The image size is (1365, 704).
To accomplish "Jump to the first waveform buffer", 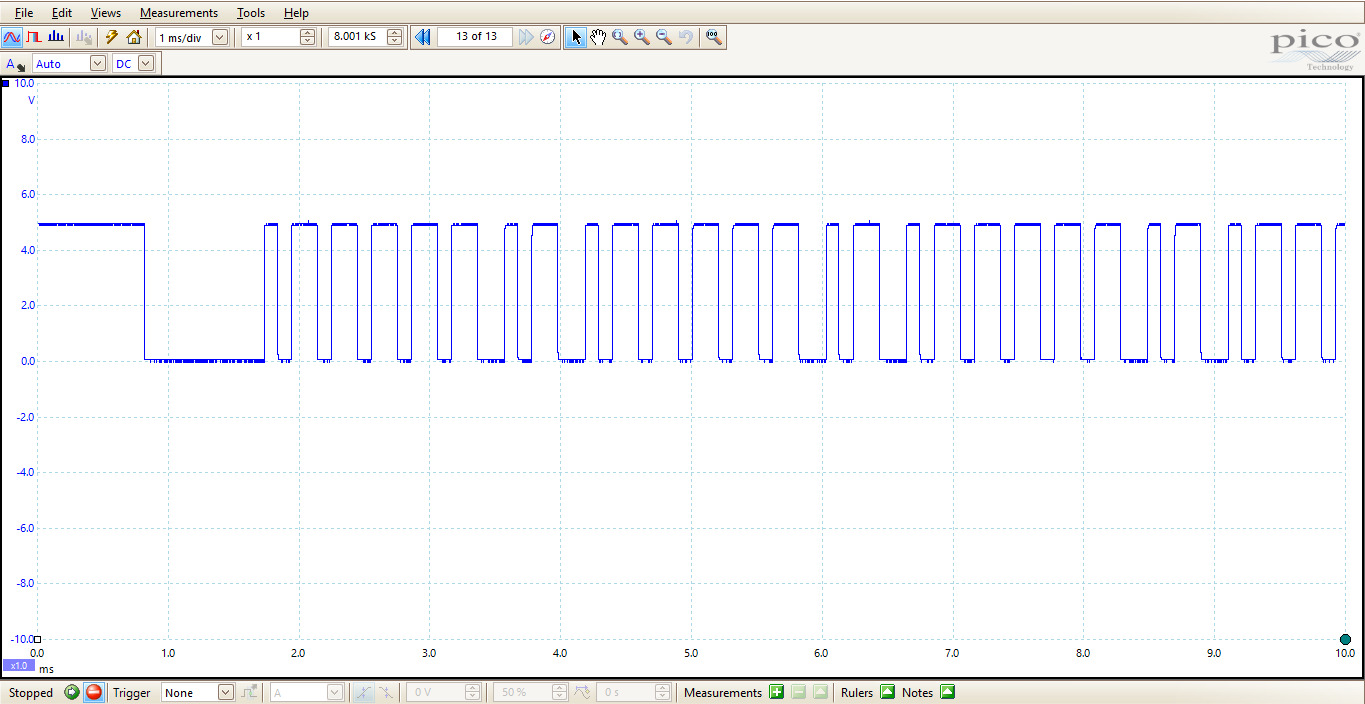I will coord(422,37).
